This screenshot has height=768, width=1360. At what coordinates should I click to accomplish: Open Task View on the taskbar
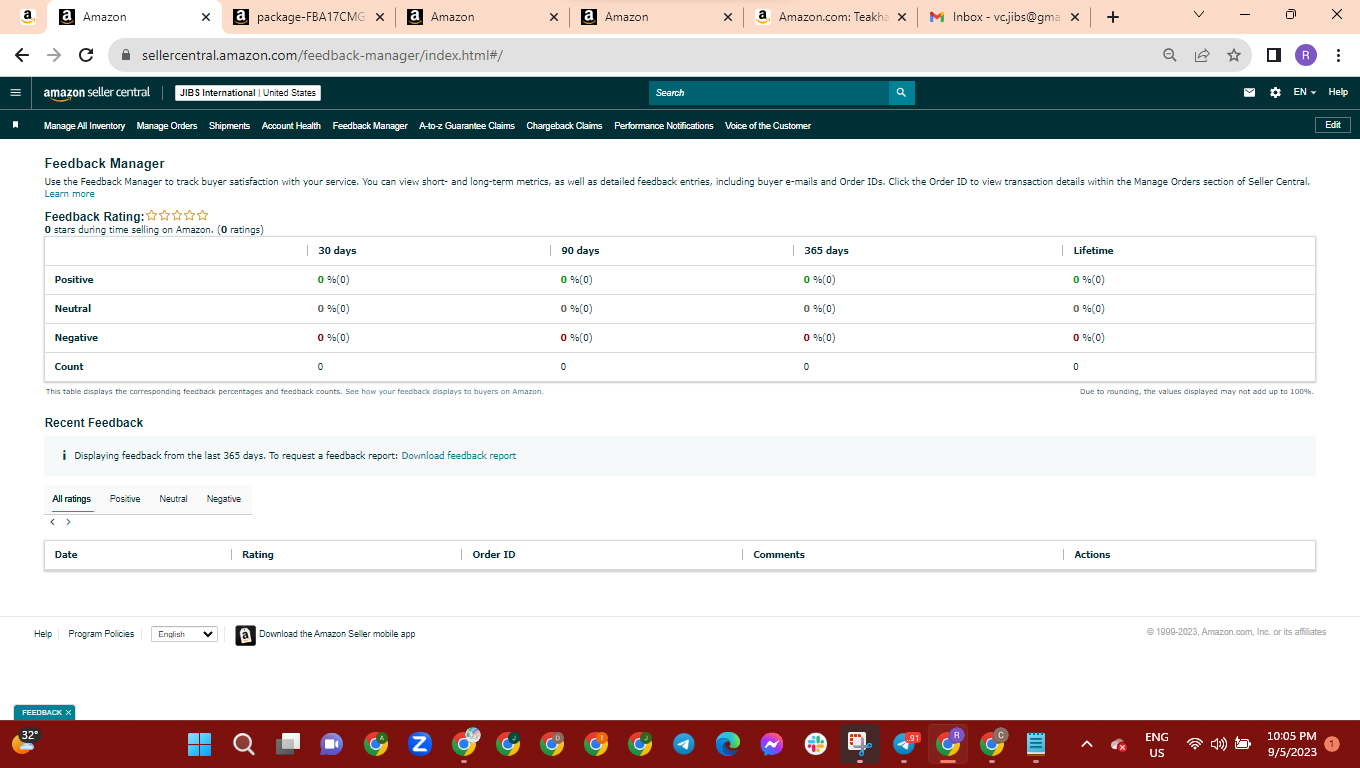[288, 744]
